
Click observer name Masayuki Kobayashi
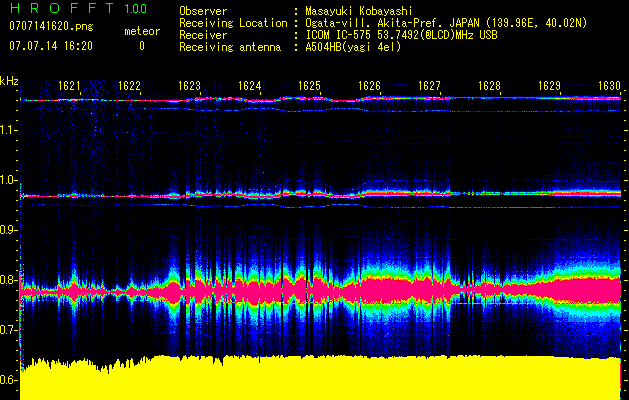(359, 11)
